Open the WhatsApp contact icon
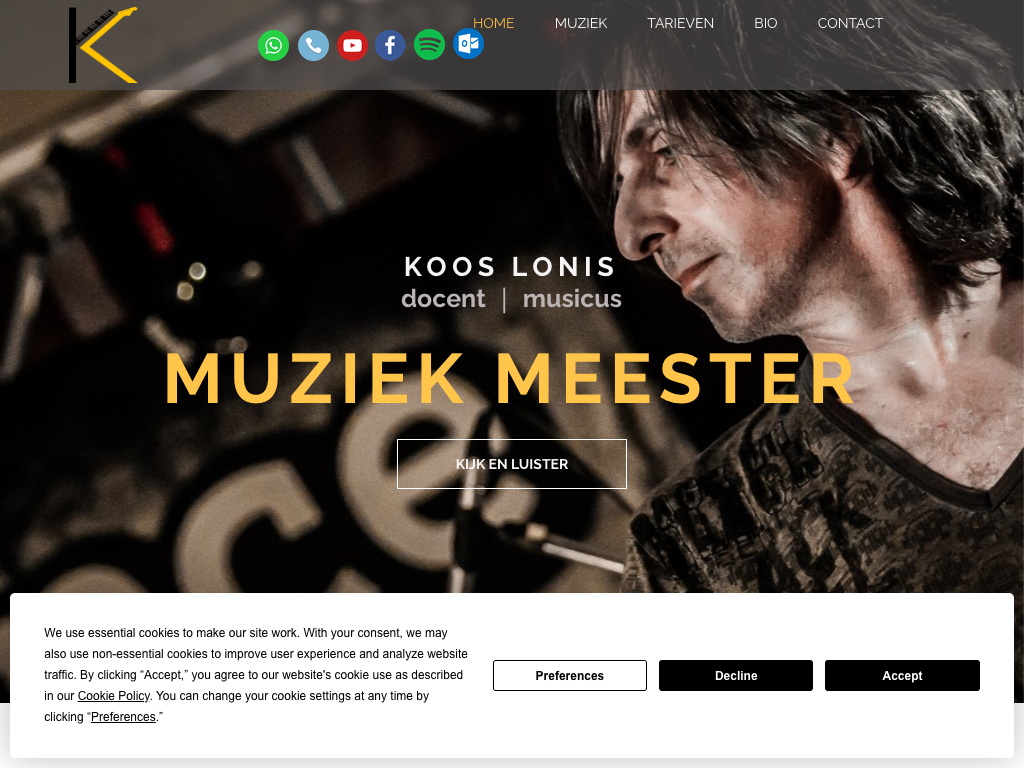 [x=274, y=46]
